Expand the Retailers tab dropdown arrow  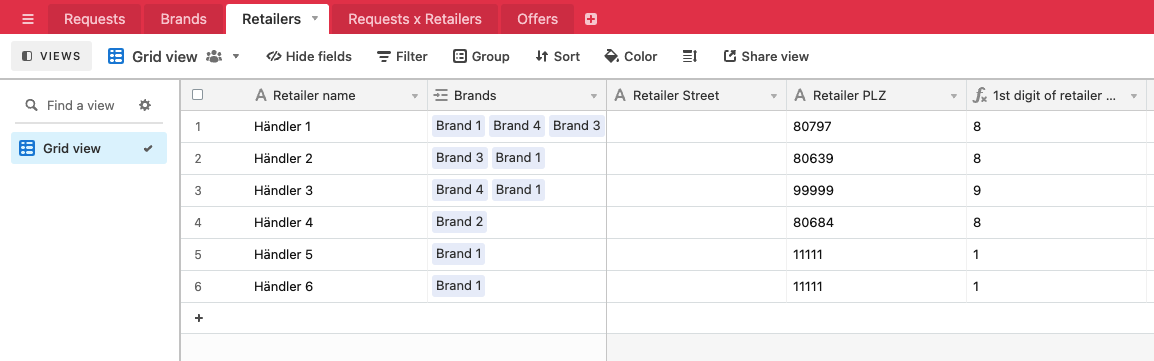coord(315,18)
